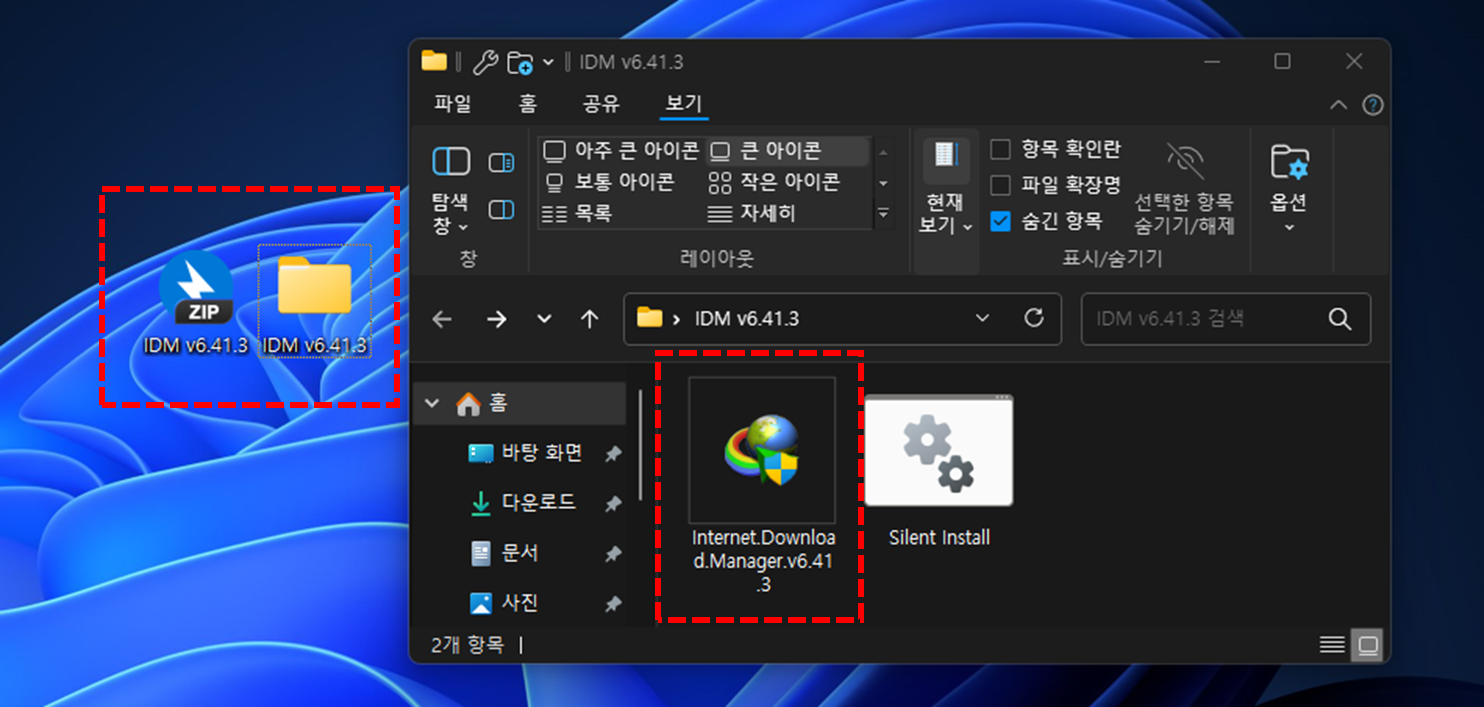
Task: Uncheck the 숨긴 항목 checkbox
Action: click(1000, 221)
